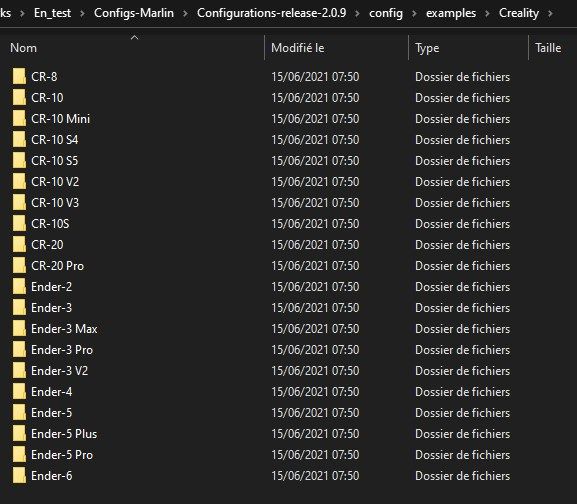Click the type cell of CR-10 S5 row
The image size is (577, 504).
[x=463, y=161]
